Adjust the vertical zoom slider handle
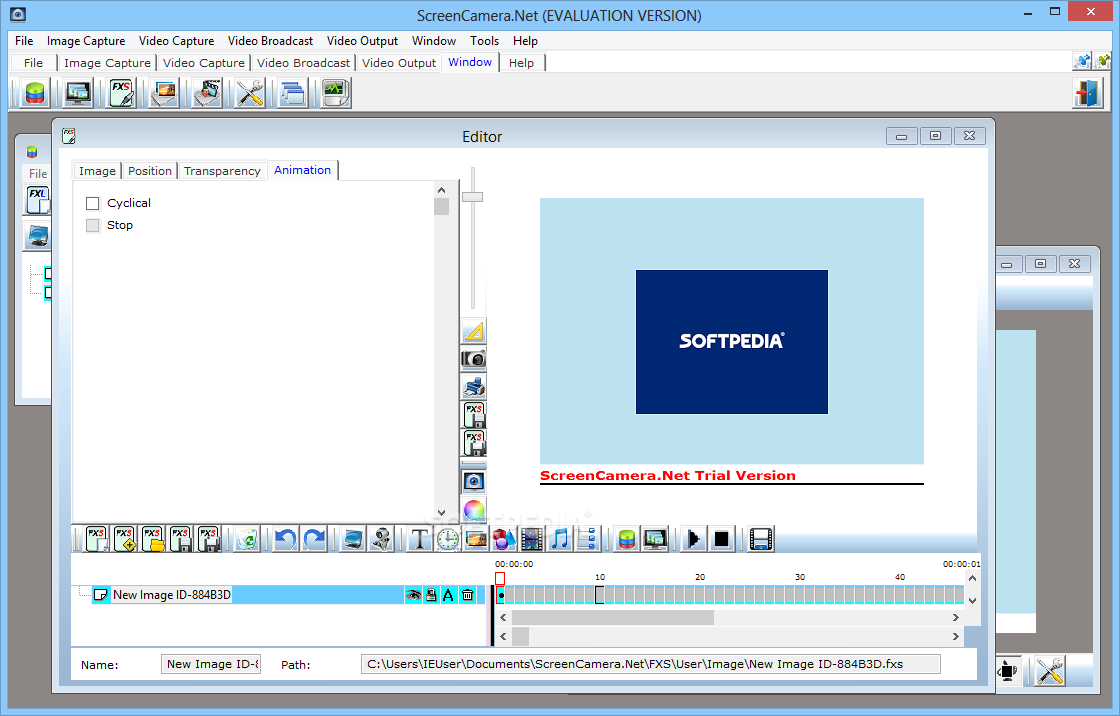Viewport: 1120px width, 716px height. 472,197
